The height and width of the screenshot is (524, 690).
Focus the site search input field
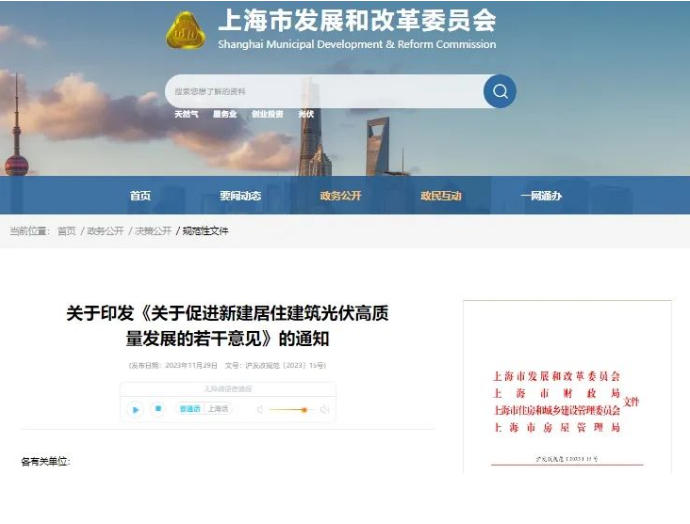(x=324, y=91)
